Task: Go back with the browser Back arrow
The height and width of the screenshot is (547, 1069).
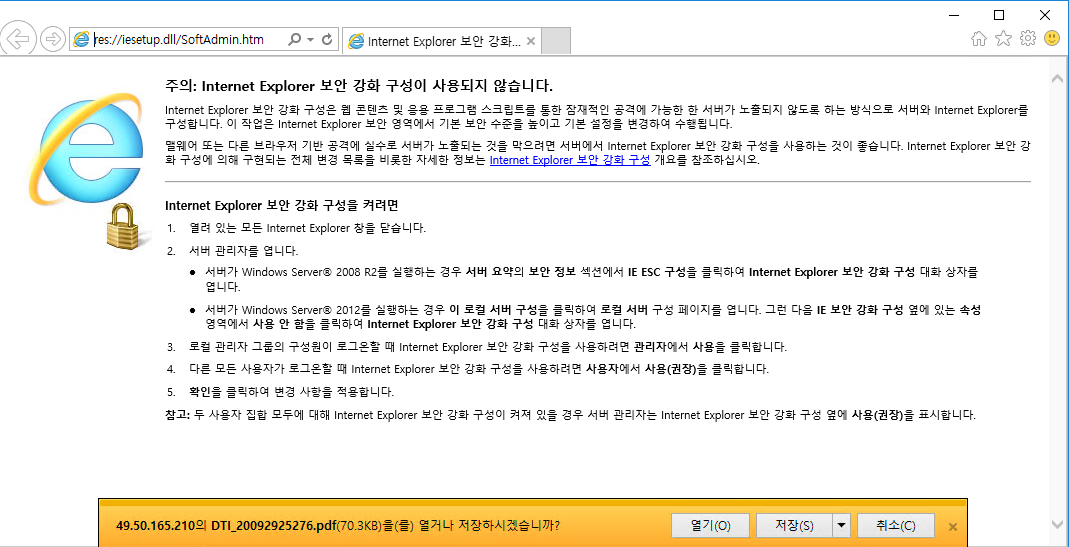Action: tap(18, 39)
